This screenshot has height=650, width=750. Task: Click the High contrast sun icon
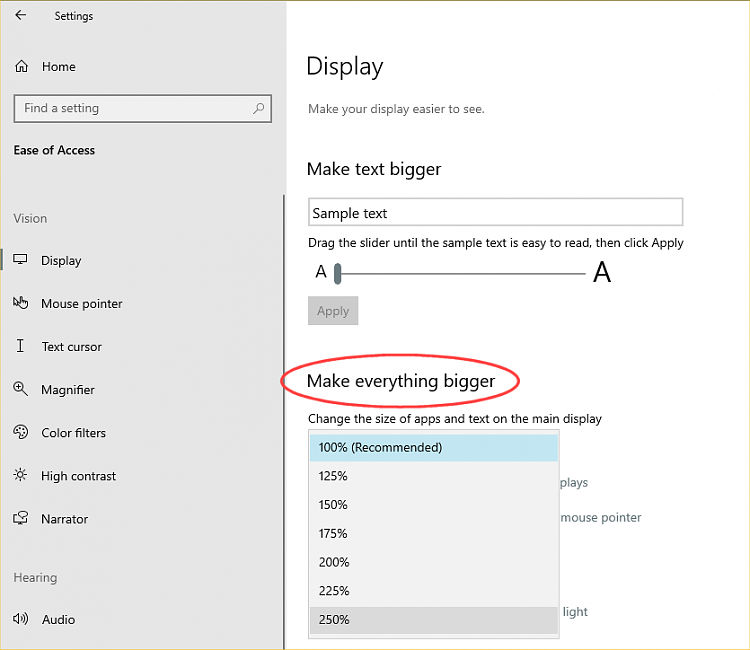click(20, 475)
